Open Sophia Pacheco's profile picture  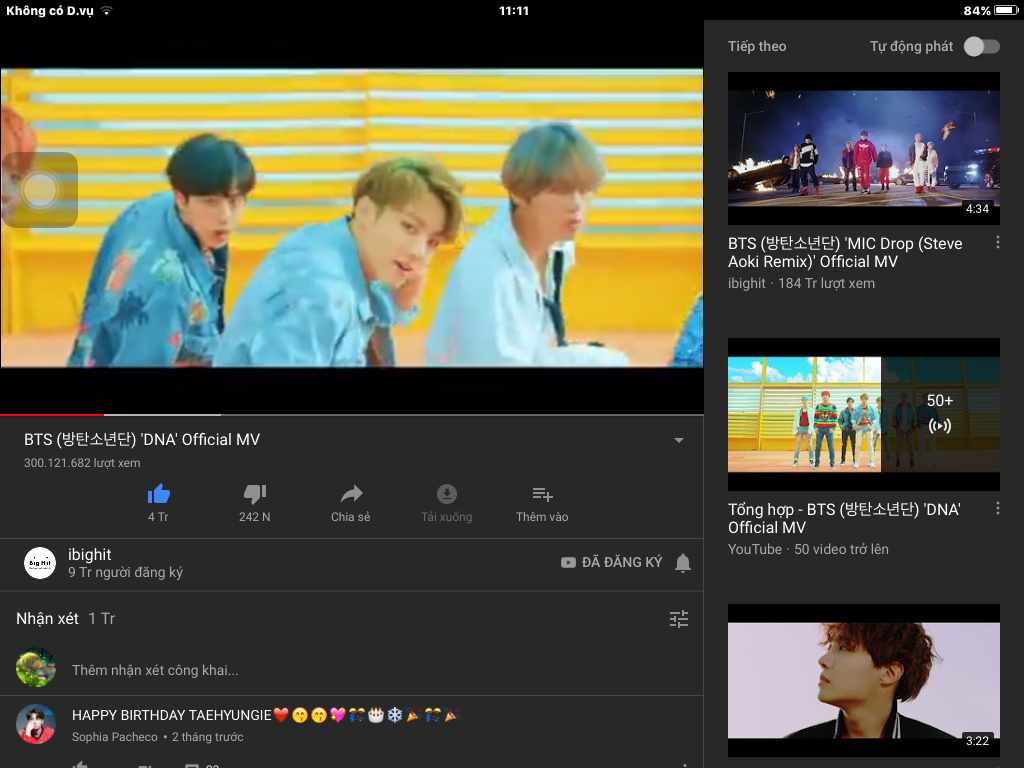[x=36, y=724]
